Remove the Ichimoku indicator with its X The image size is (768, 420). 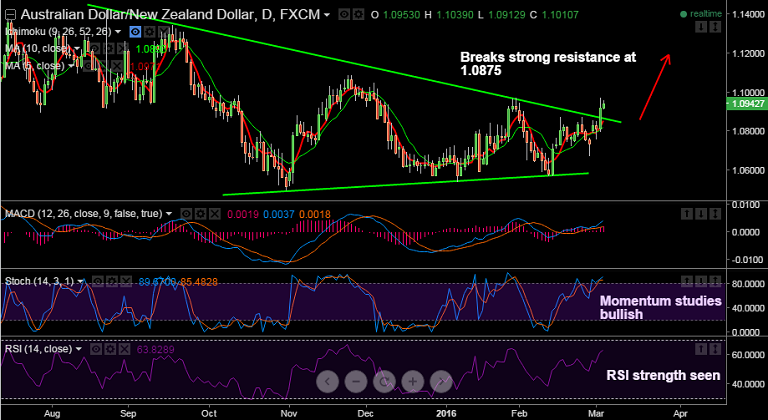tap(164, 31)
